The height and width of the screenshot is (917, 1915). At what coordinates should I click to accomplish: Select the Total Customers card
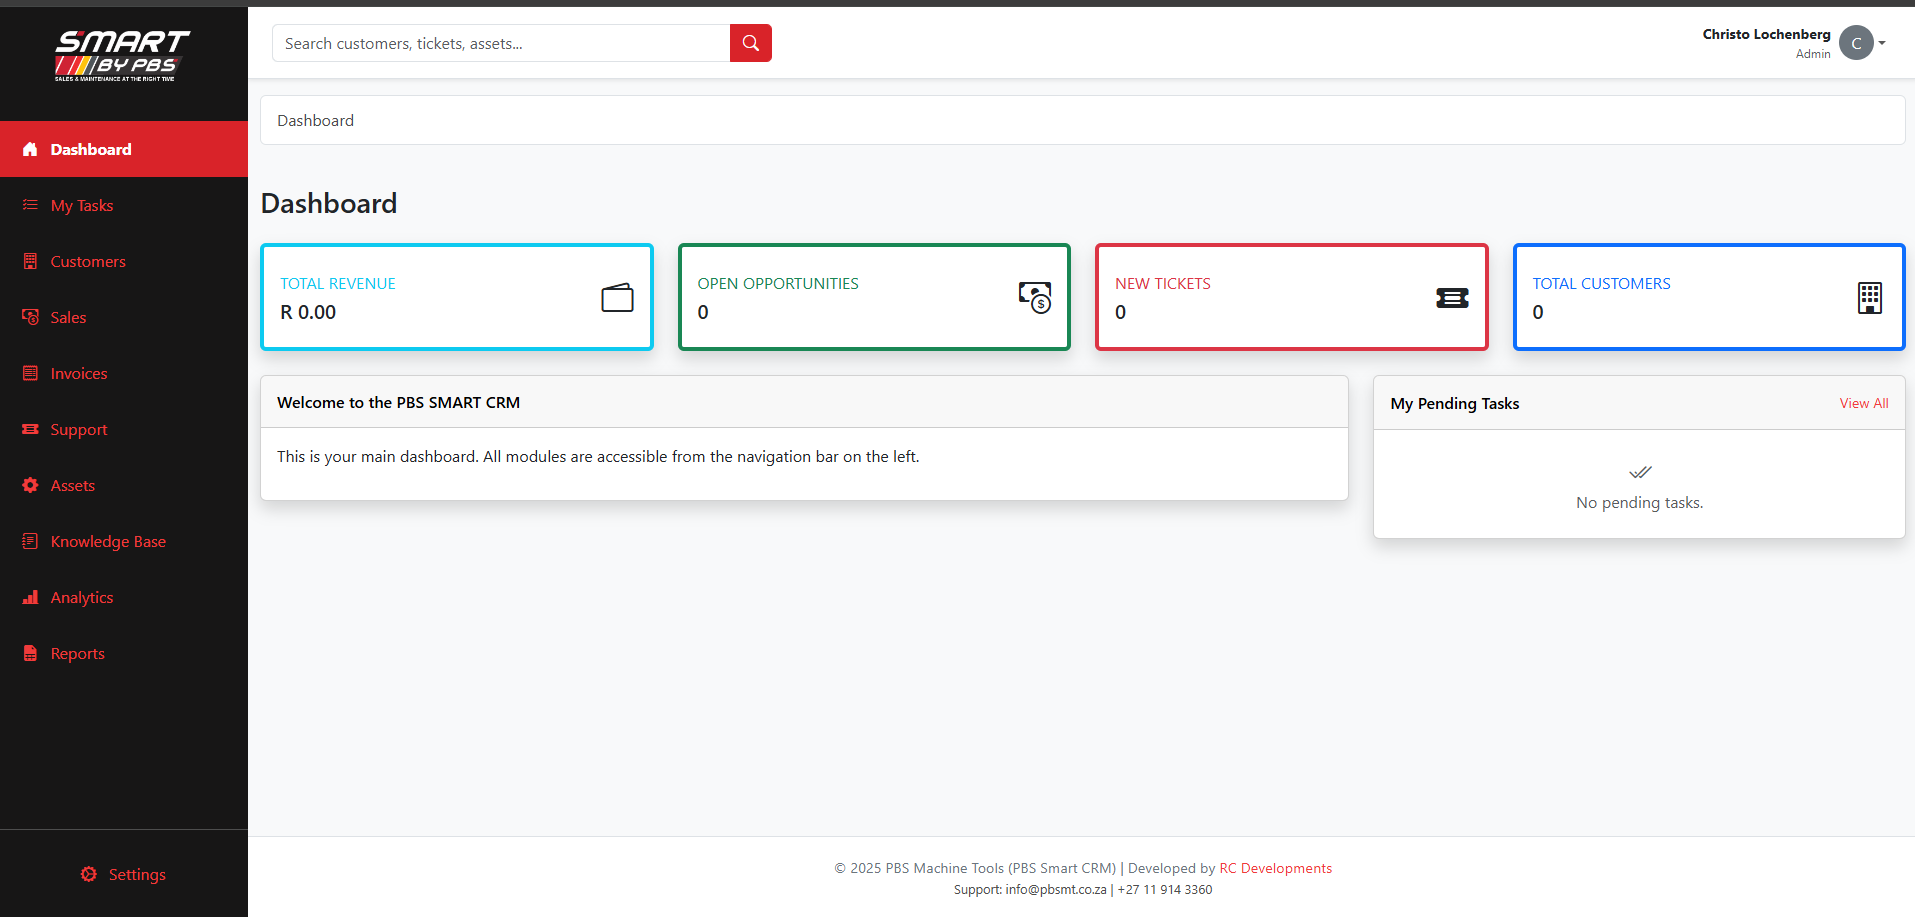tap(1709, 297)
